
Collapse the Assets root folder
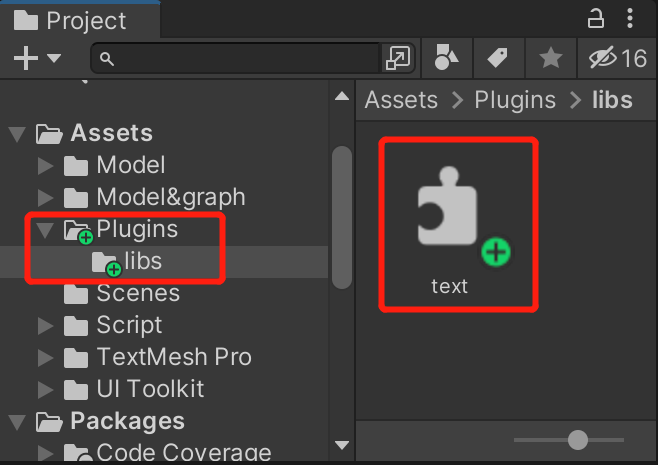click(17, 134)
